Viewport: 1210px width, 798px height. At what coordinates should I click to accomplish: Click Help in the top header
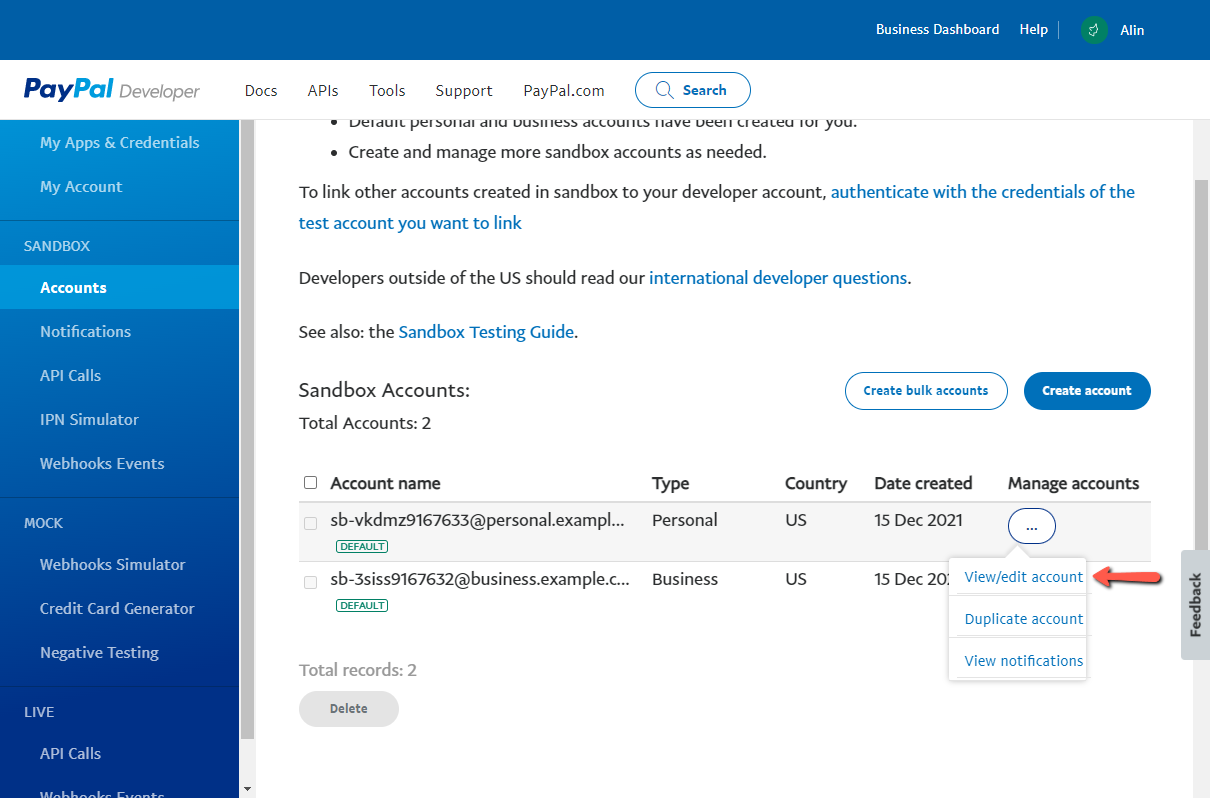pyautogui.click(x=1033, y=30)
